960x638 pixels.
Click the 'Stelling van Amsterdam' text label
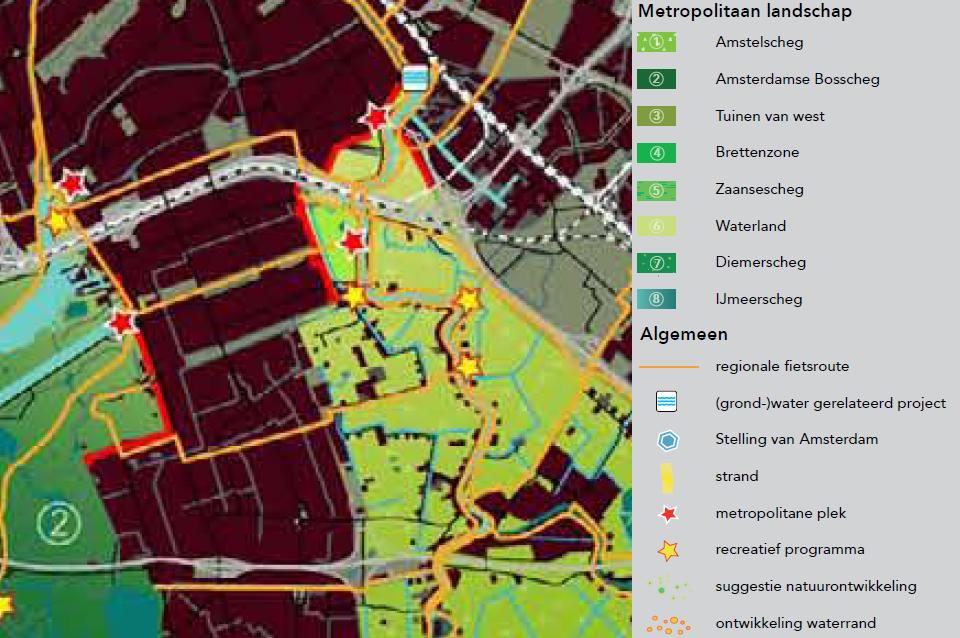(x=797, y=439)
